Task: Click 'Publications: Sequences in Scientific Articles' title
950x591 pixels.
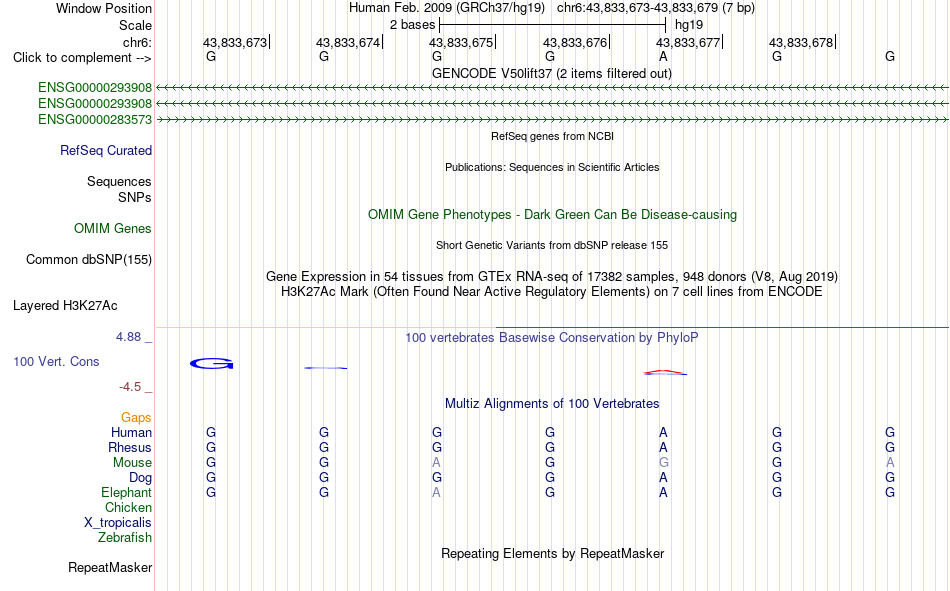Action: 552,167
